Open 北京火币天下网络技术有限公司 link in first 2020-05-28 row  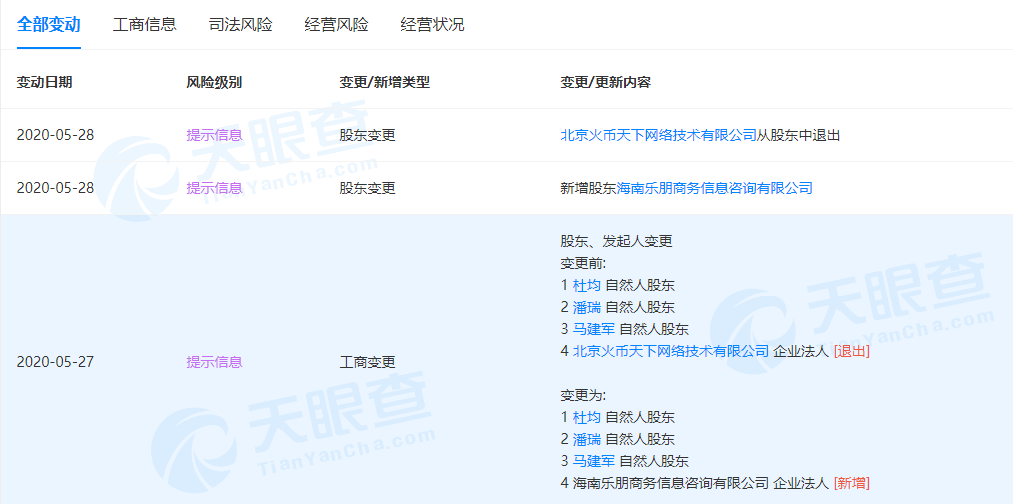tap(658, 136)
